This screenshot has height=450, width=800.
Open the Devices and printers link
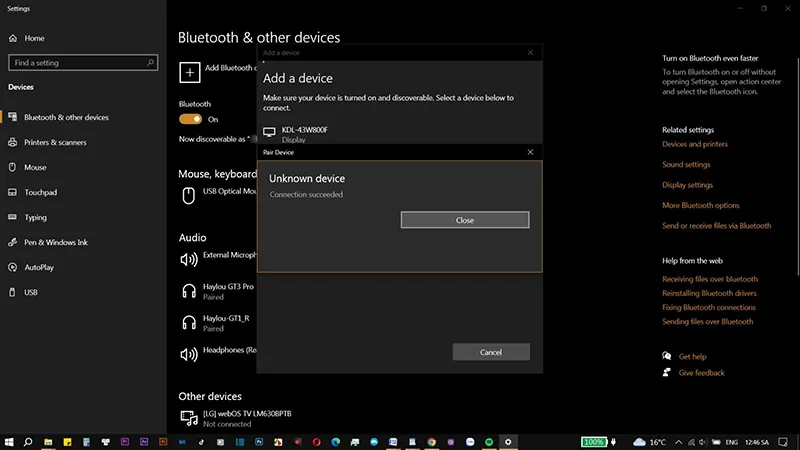coord(695,144)
